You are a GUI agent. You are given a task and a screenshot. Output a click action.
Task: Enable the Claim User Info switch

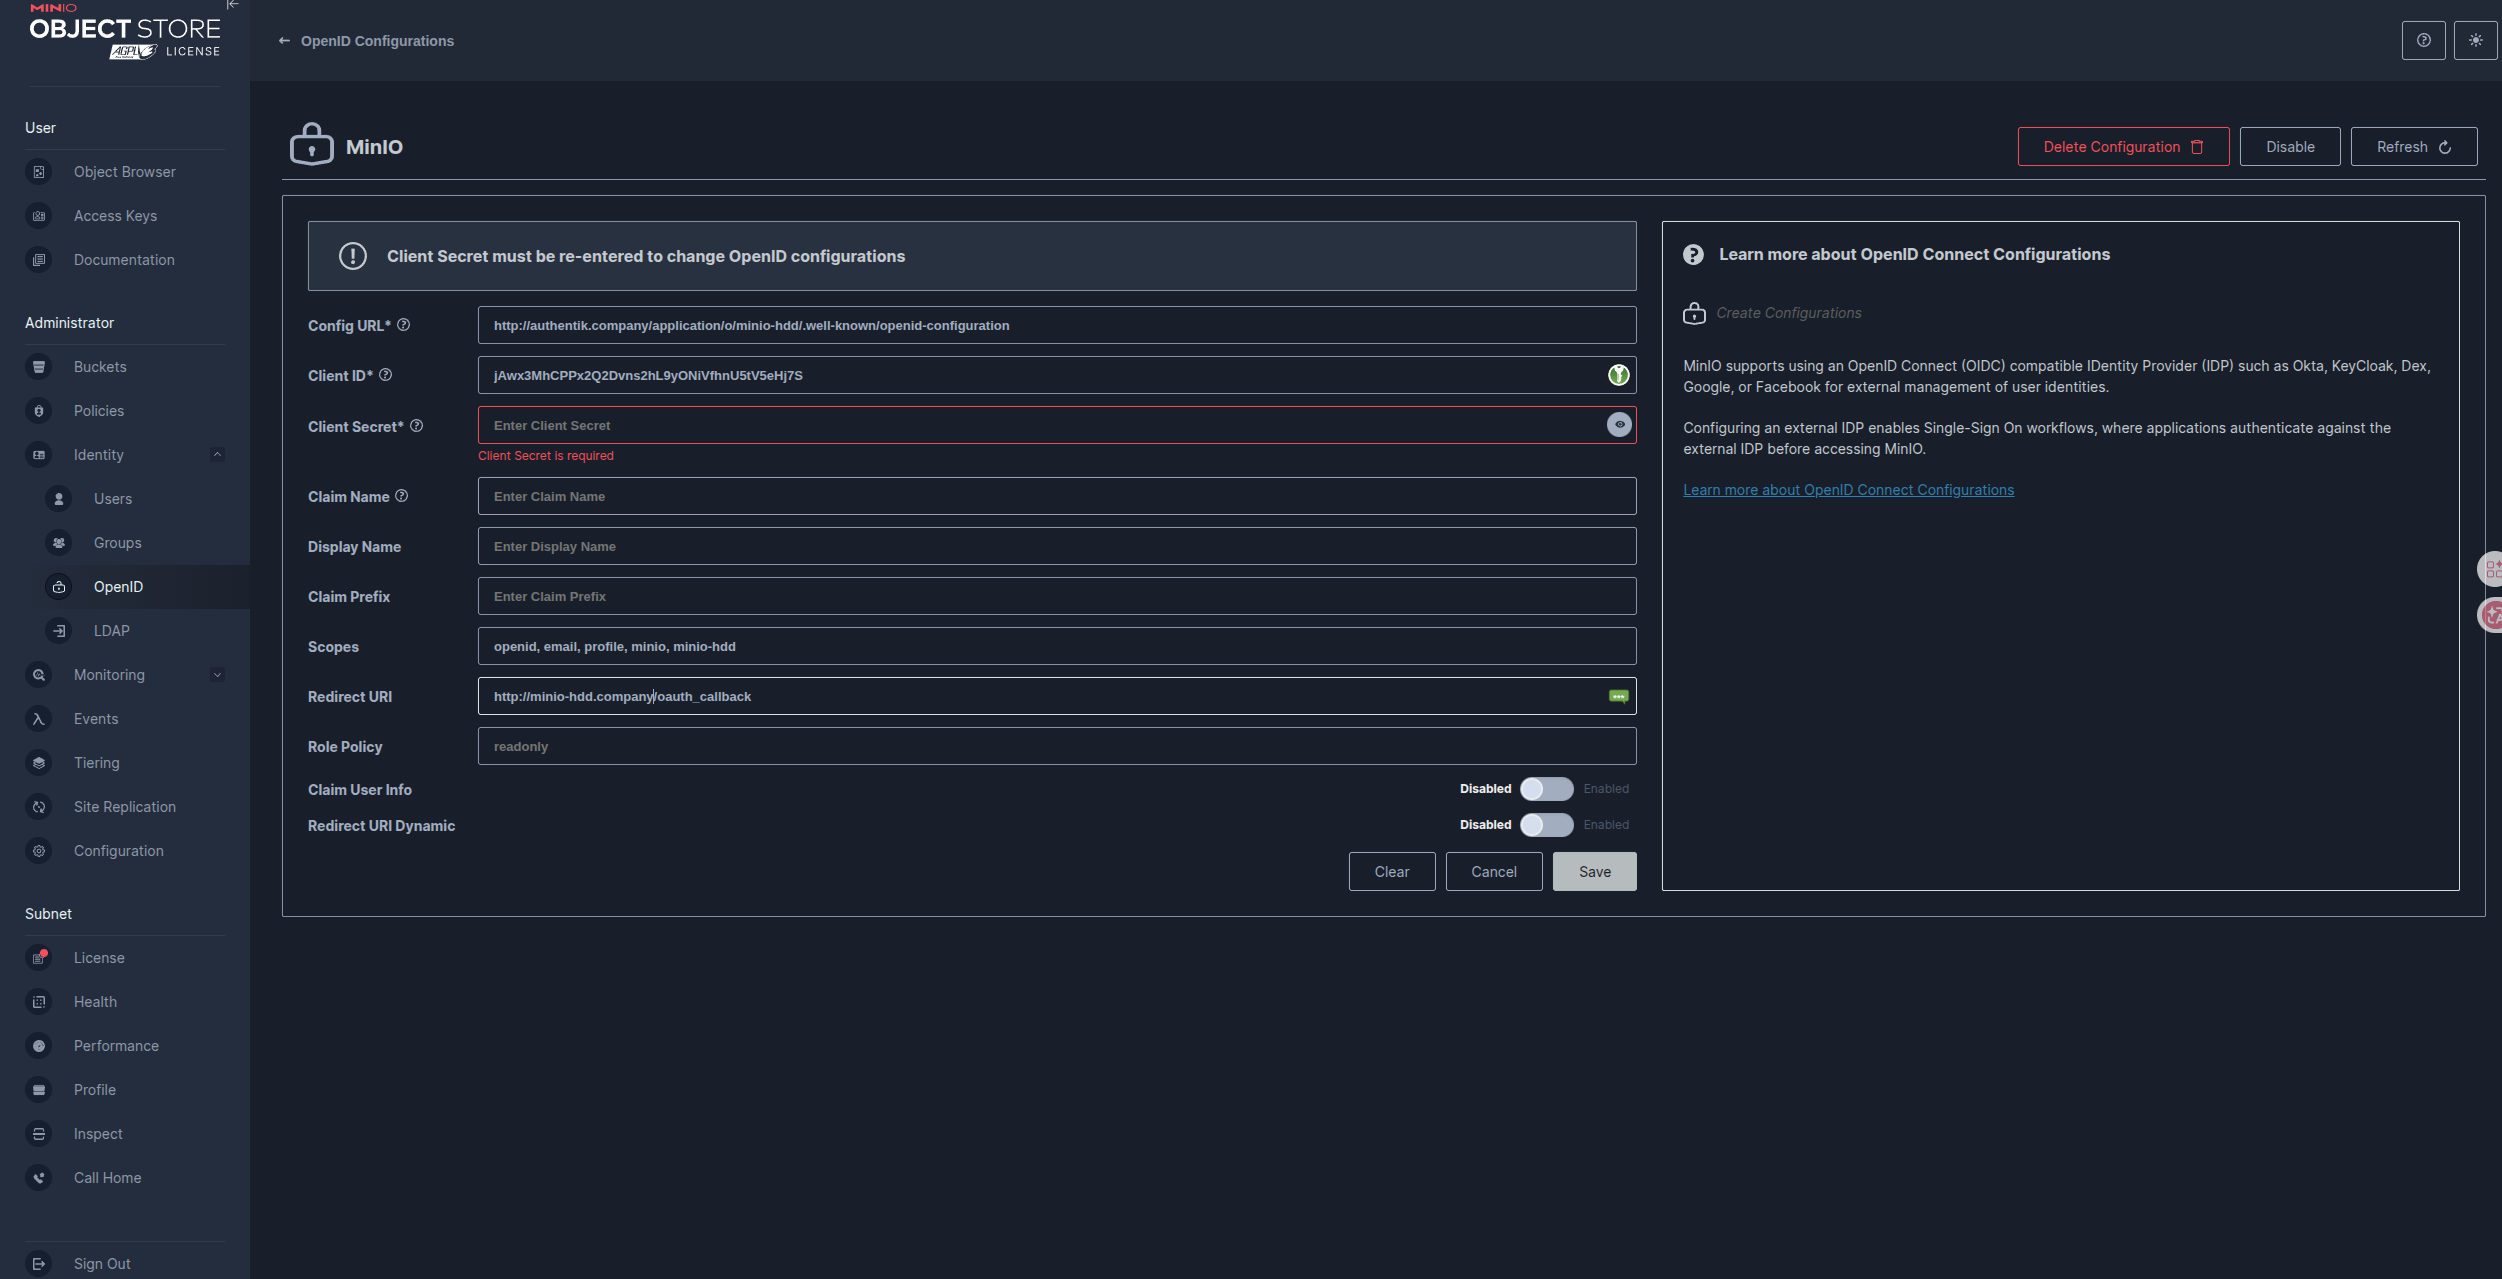click(x=1546, y=789)
